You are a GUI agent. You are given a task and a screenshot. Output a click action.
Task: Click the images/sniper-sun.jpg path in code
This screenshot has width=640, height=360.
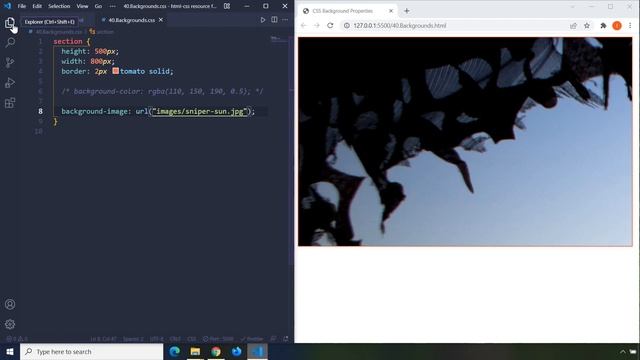click(200, 111)
